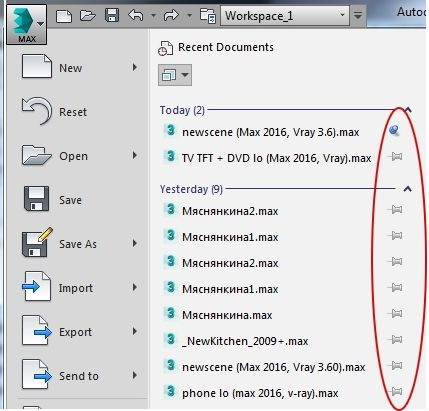429x411 pixels.
Task: Open recent file phone lo (max 2016, v-ray).max
Action: (x=260, y=393)
